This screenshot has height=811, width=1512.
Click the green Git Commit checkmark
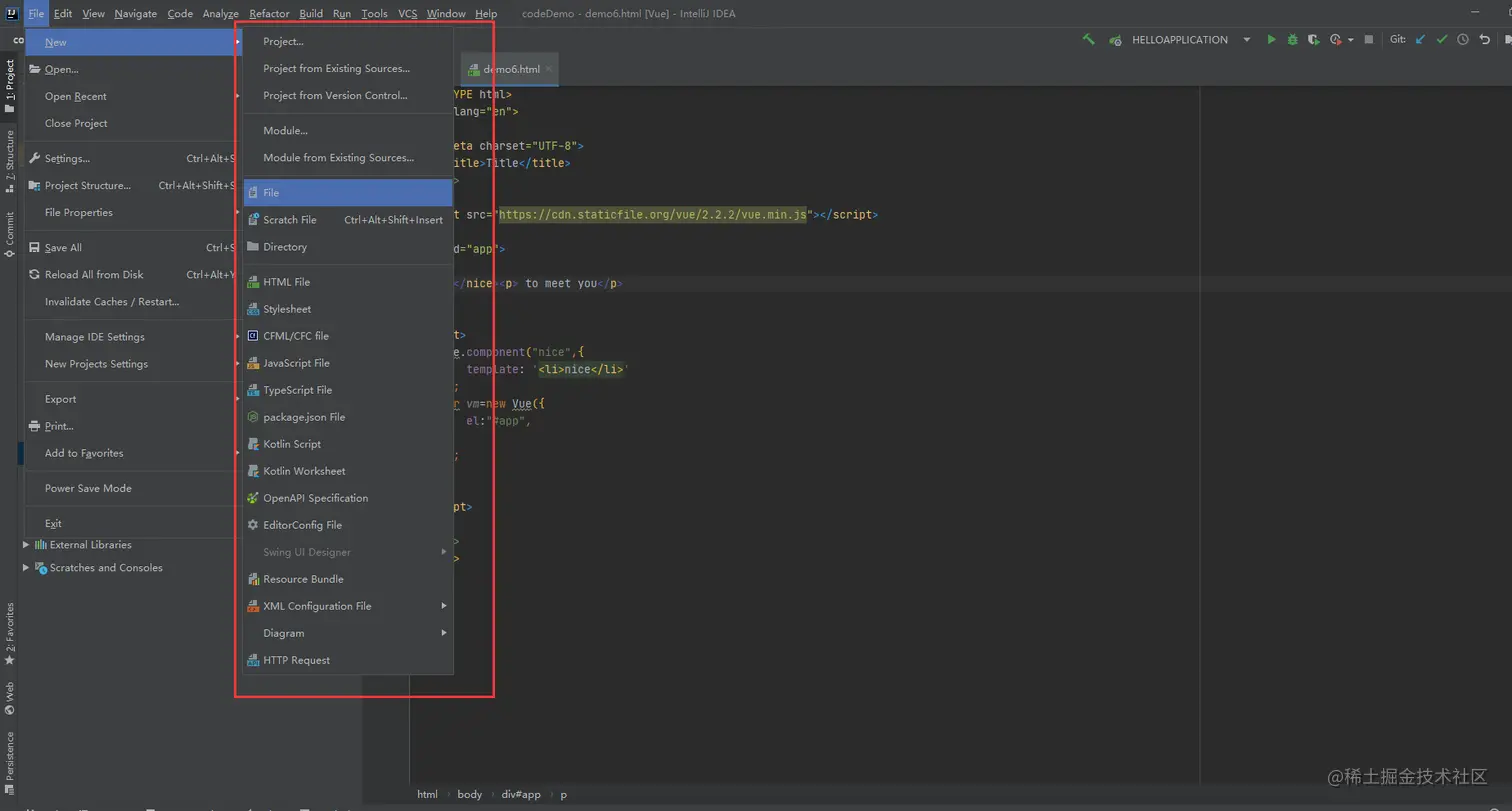(1441, 40)
